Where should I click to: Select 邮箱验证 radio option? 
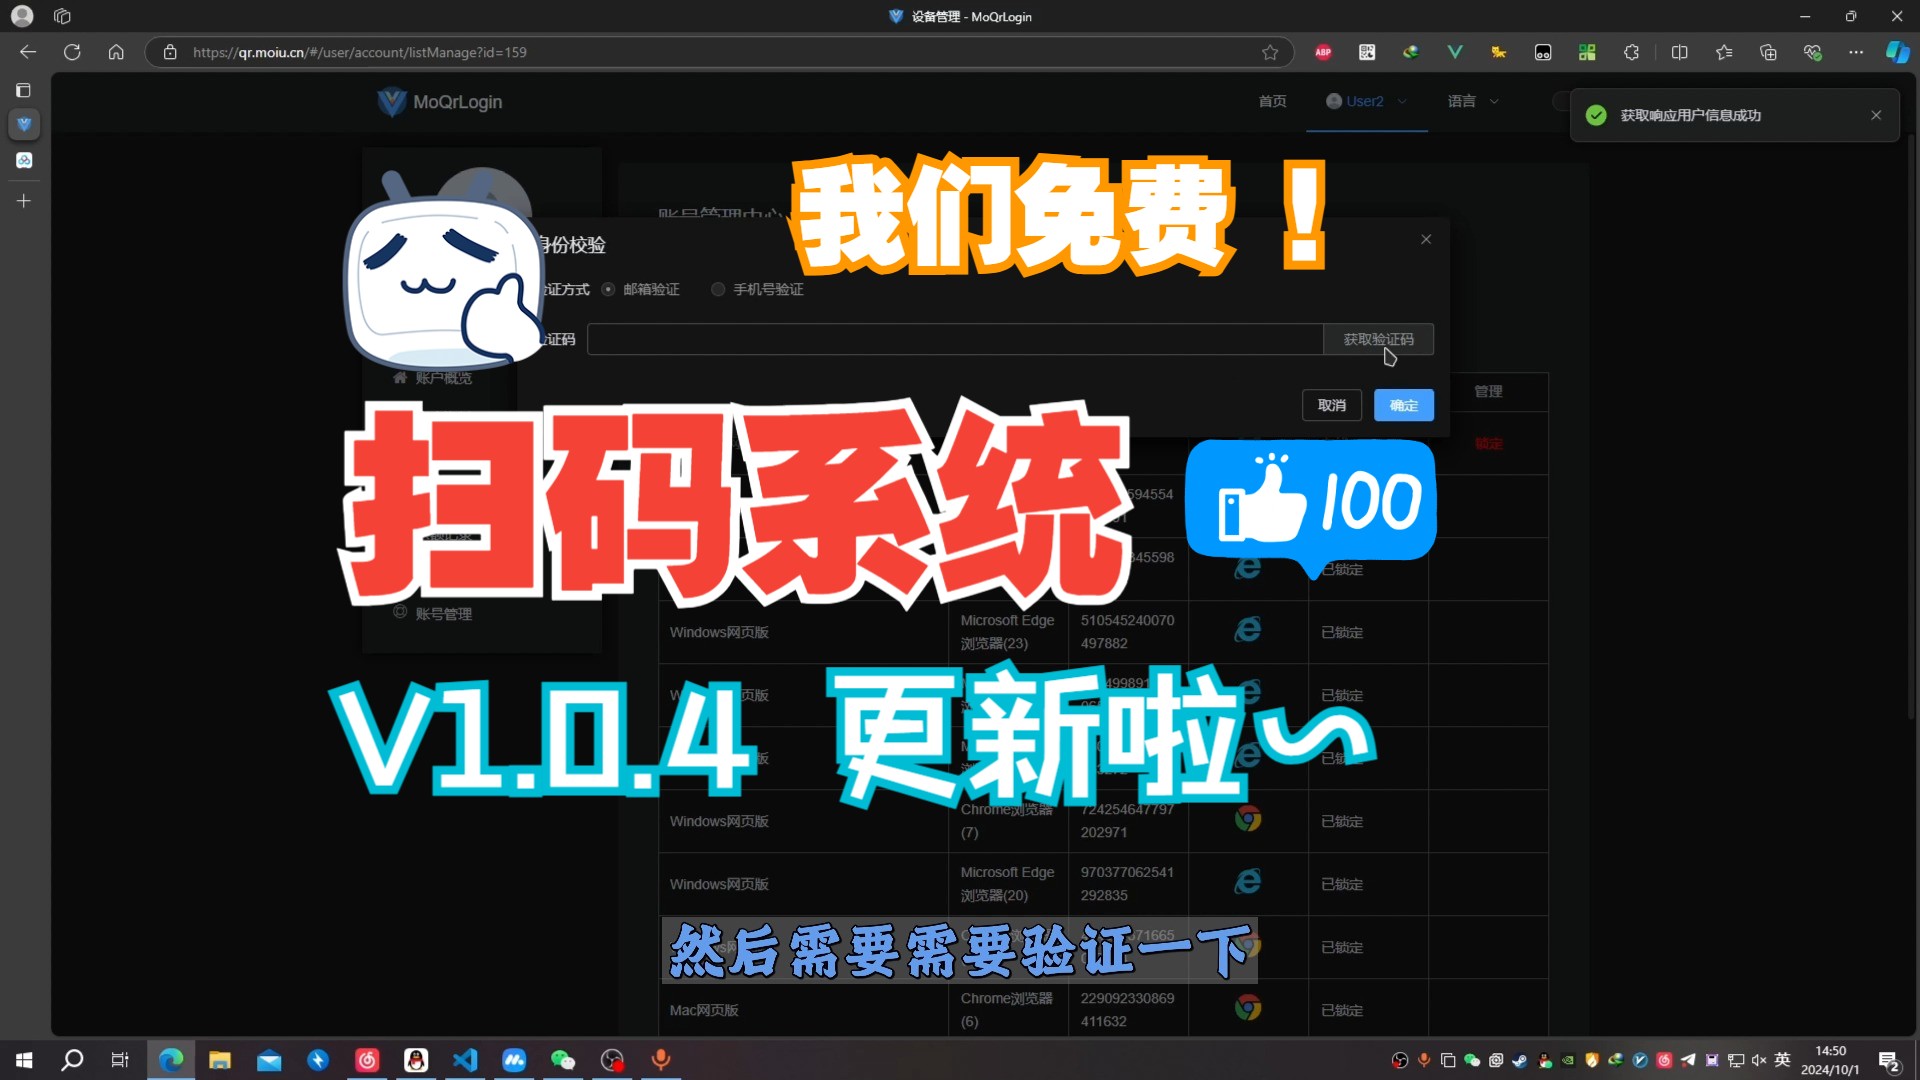[640, 289]
